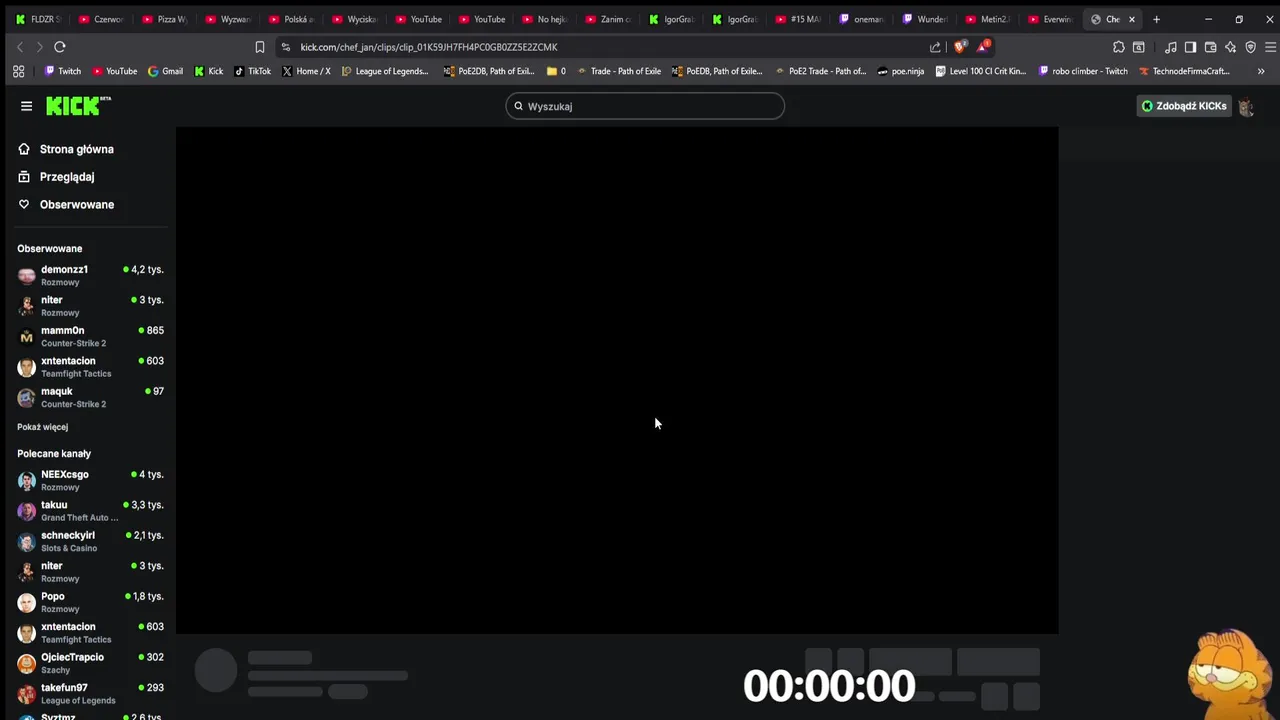Screen dimensions: 1280x720
Task: Open the extensions puzzle icon
Action: (1118, 47)
